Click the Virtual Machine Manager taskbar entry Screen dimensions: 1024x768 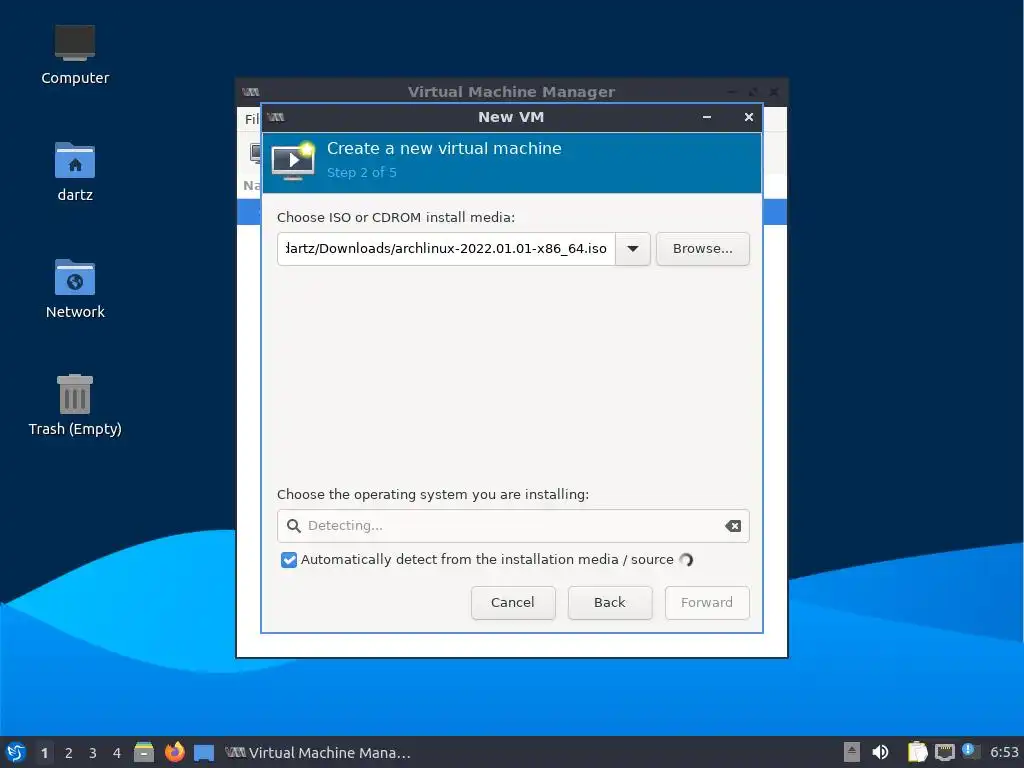point(318,753)
